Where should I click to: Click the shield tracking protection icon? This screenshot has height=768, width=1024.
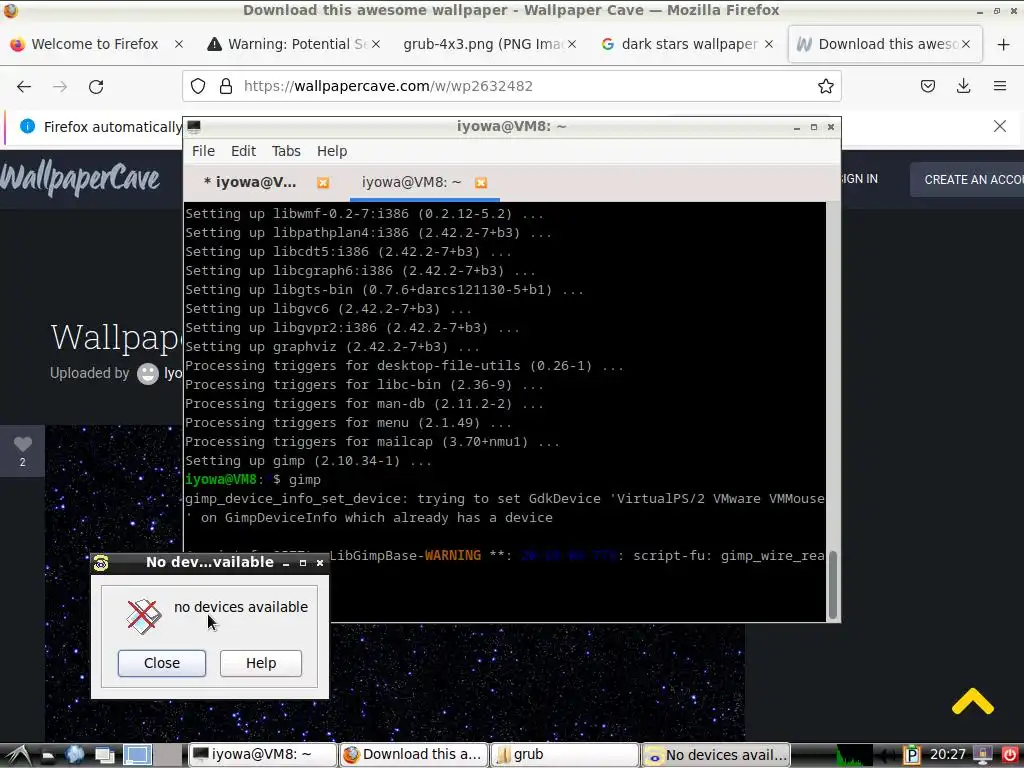[x=198, y=86]
